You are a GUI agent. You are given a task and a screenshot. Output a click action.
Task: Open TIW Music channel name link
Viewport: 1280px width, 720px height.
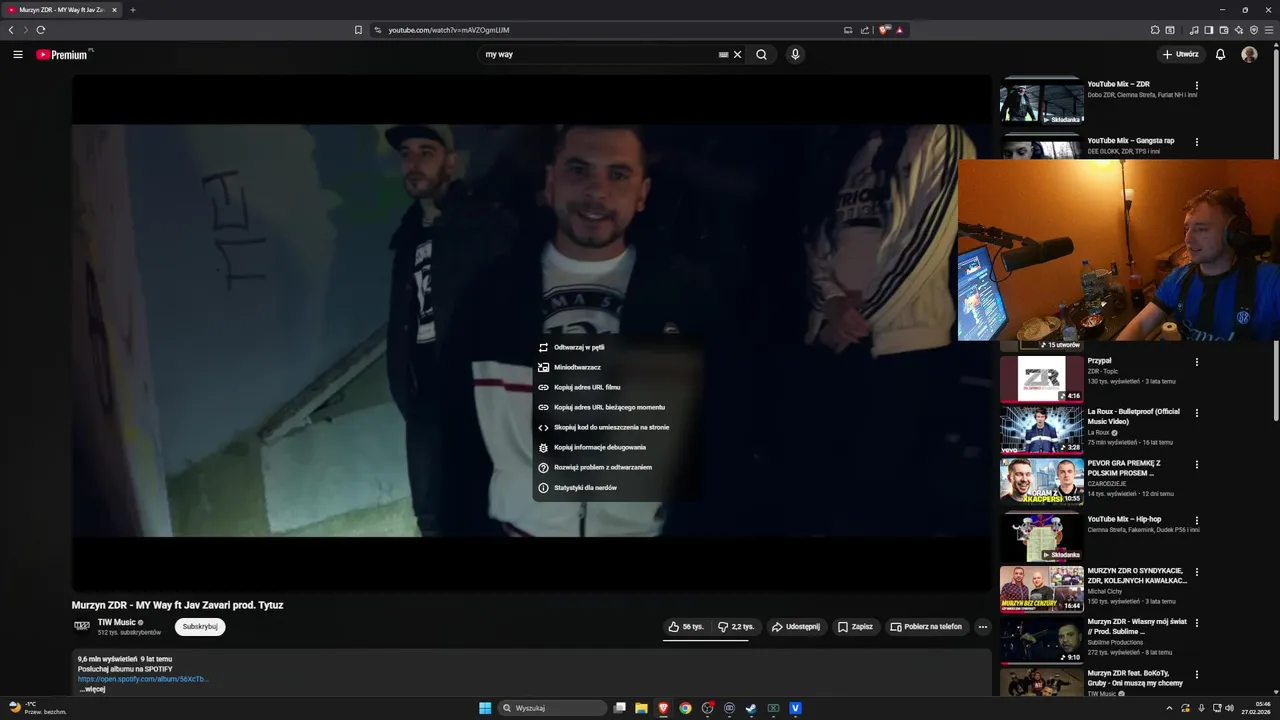[116, 622]
